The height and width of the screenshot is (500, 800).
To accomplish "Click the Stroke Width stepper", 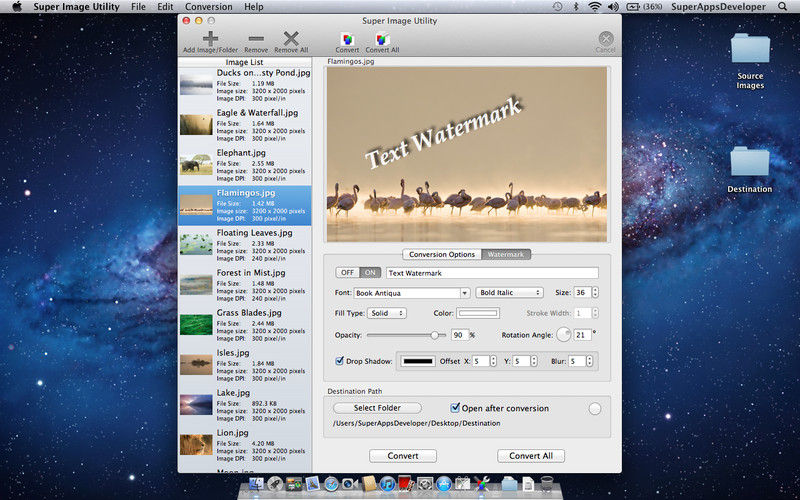I will click(595, 313).
